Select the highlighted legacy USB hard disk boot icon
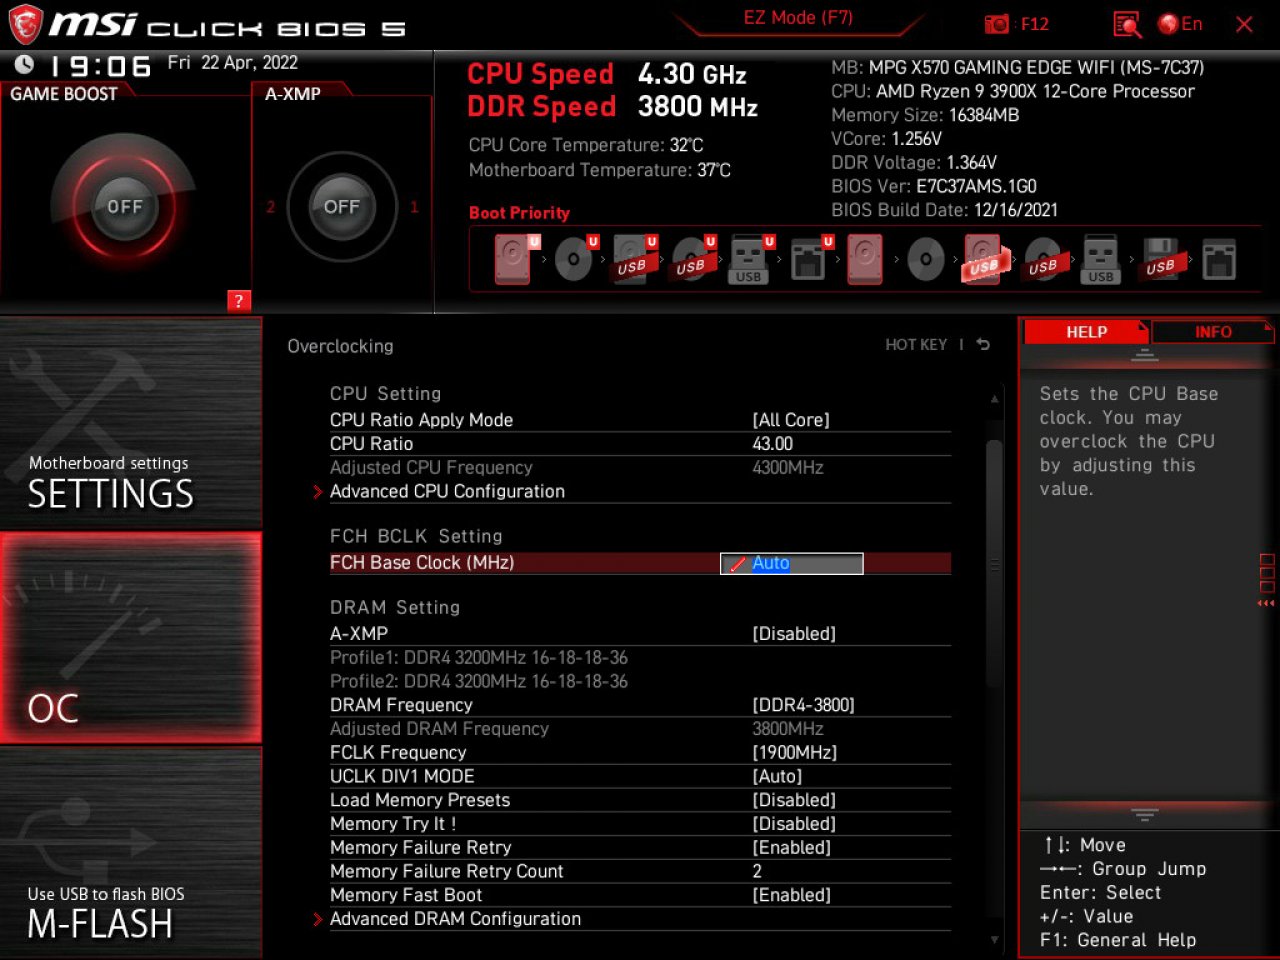This screenshot has width=1280, height=960. click(x=985, y=259)
